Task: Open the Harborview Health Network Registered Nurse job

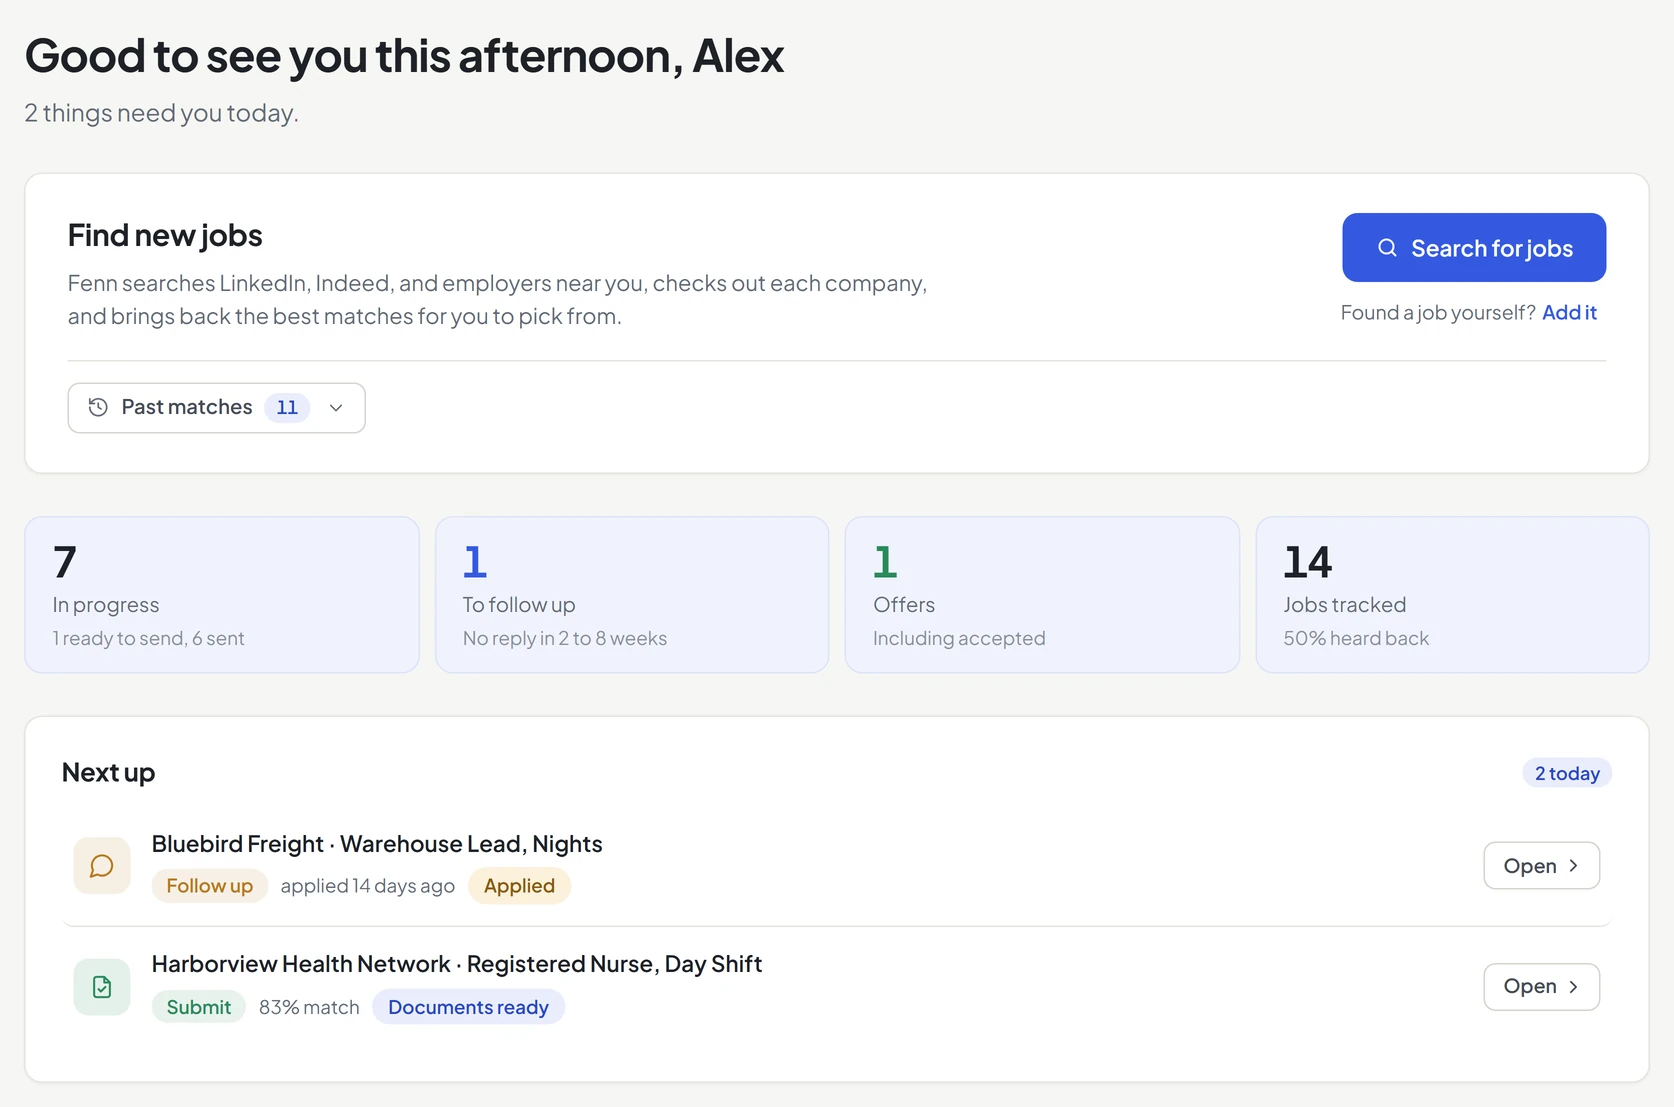Action: tap(1541, 987)
